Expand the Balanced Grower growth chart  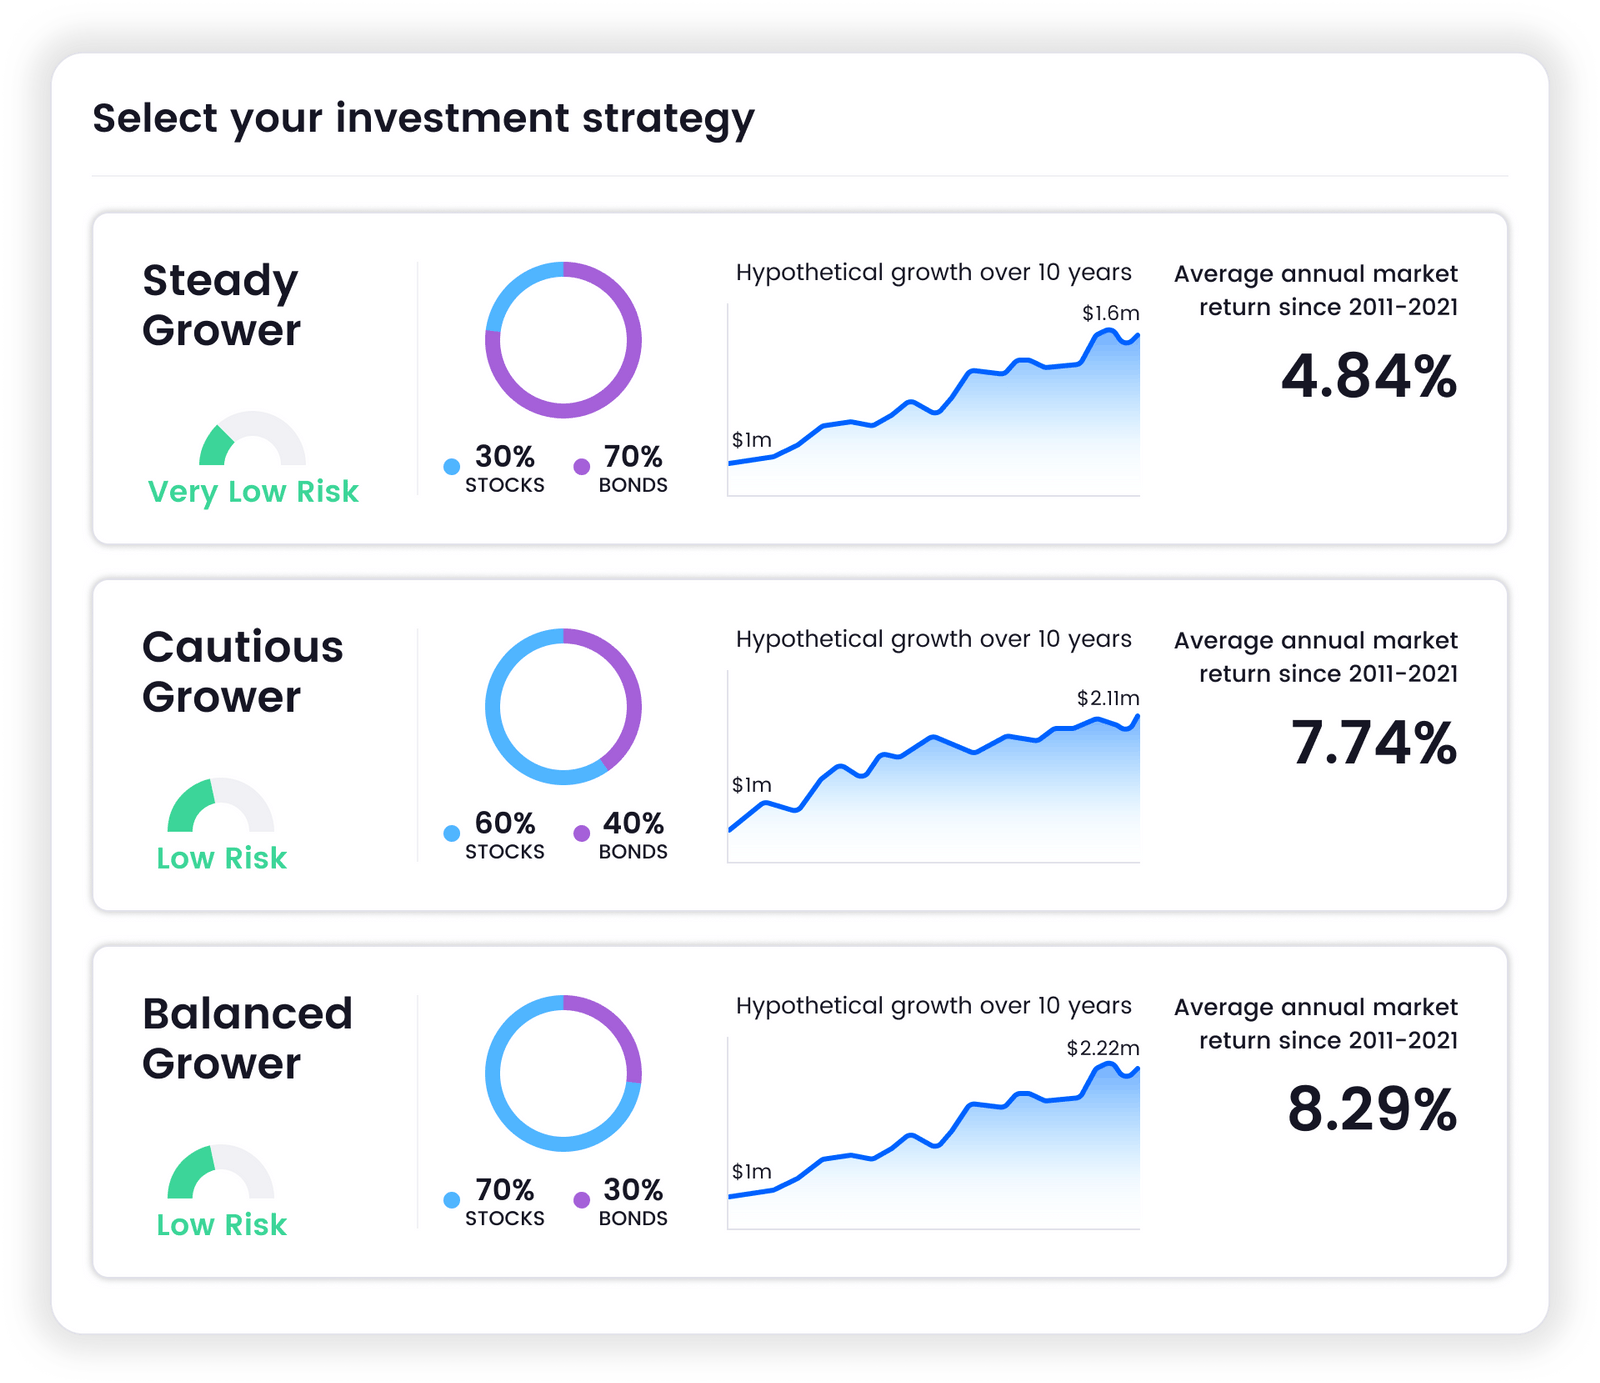click(x=935, y=1135)
